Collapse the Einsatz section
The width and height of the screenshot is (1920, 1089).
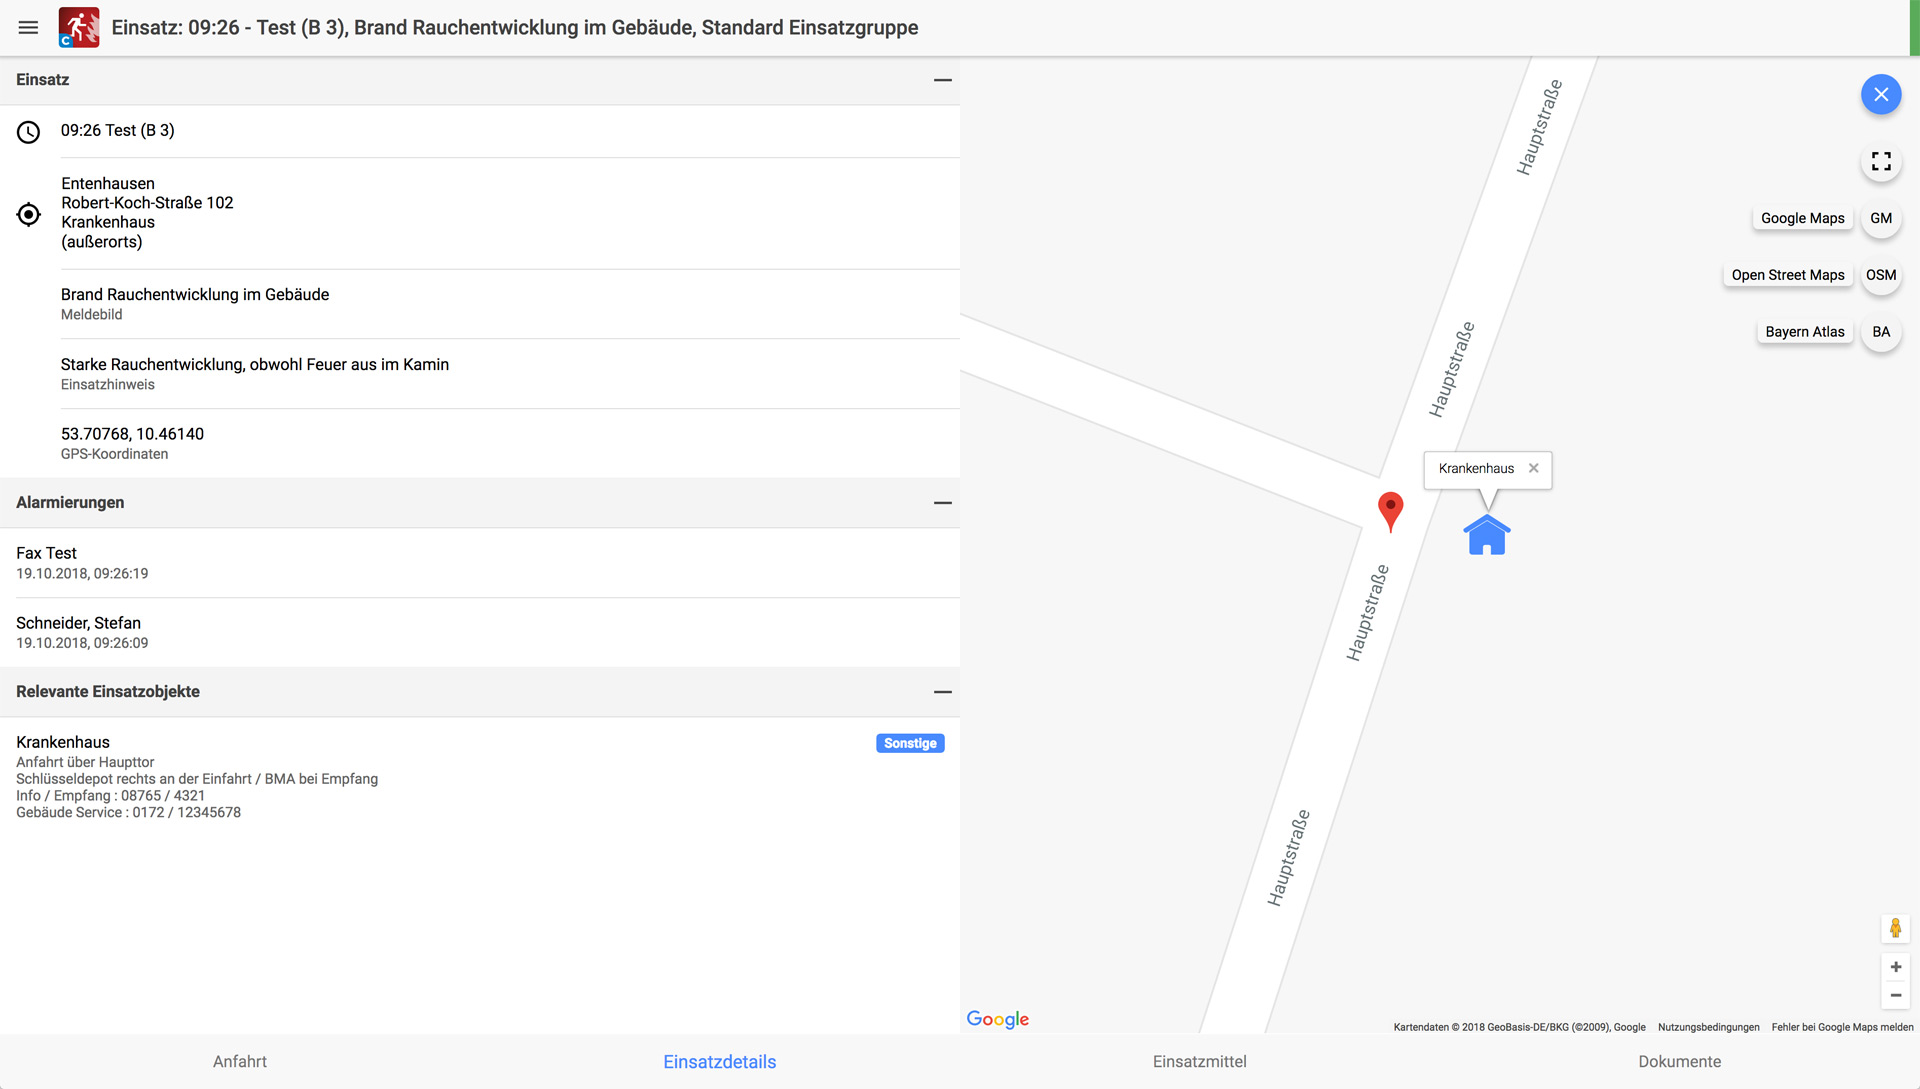pos(942,80)
